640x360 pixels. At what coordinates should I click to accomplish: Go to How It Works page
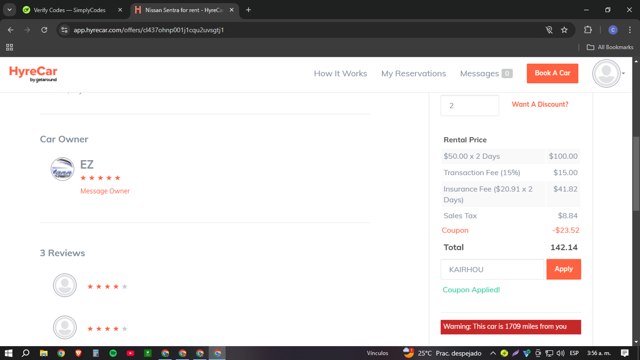pyautogui.click(x=340, y=73)
